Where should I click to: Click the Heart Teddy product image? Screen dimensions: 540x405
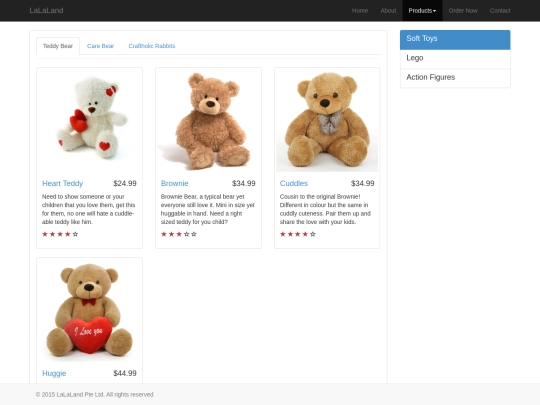click(89, 120)
